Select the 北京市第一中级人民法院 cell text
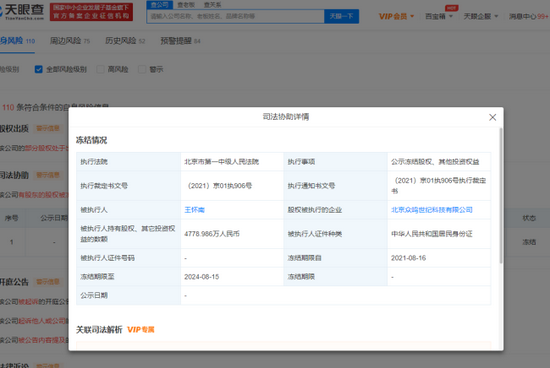Image resolution: width=550 pixels, height=368 pixels. point(221,162)
